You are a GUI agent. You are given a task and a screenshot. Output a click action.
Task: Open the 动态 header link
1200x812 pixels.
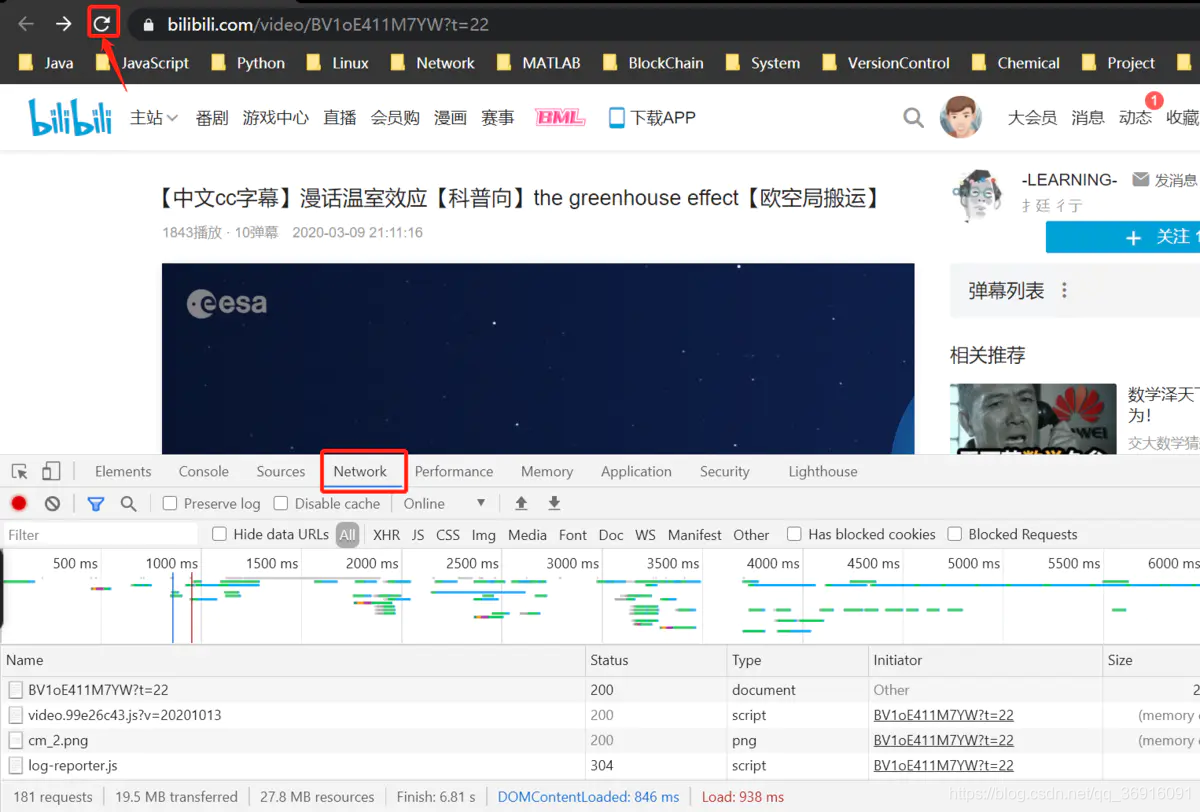tap(1135, 118)
